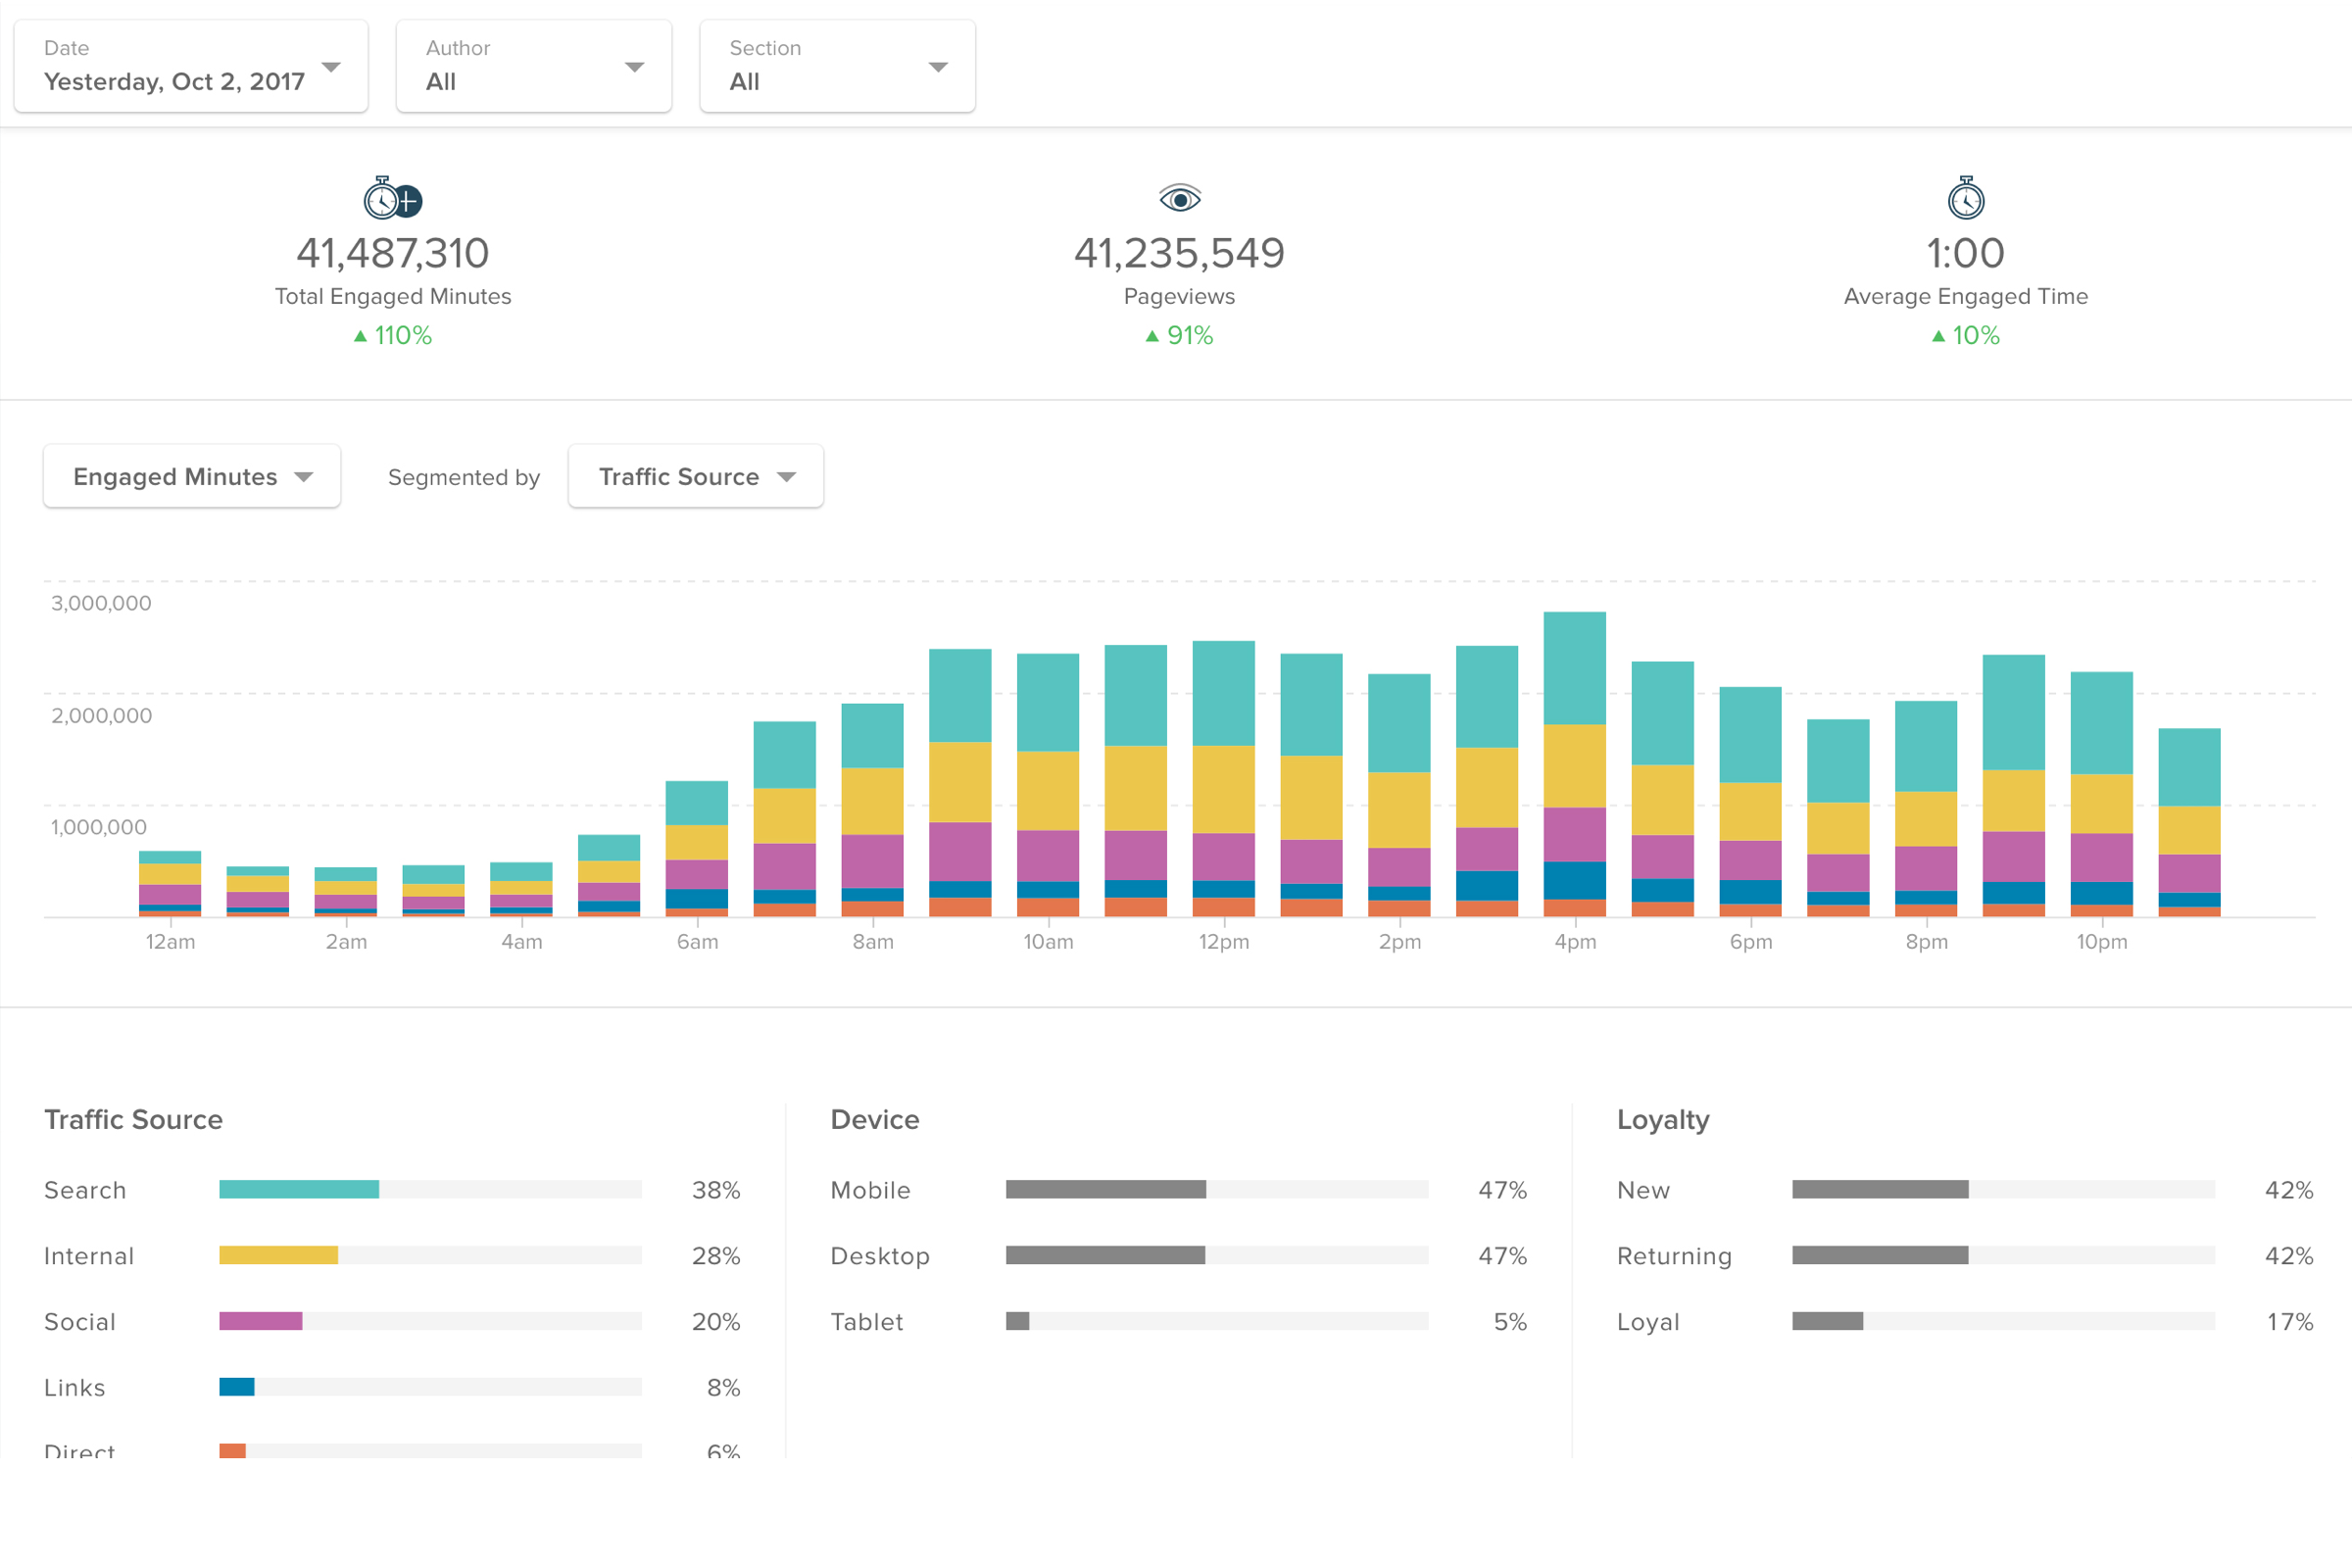This screenshot has width=2352, height=1568.
Task: Click the yellow Internal traffic bar
Action: (278, 1255)
